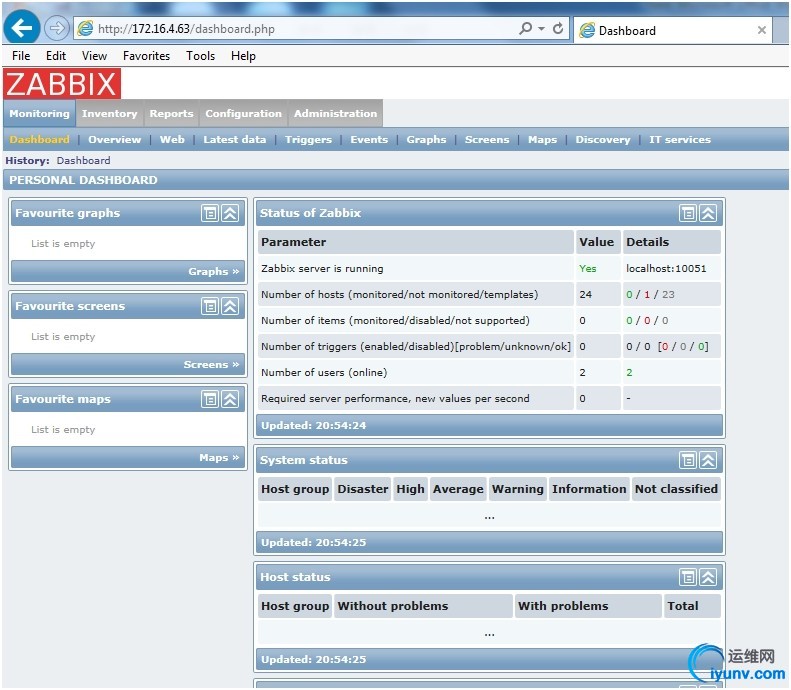Viewport: 791px width, 690px height.
Task: Collapse the Favourite graphs widget
Action: point(230,213)
